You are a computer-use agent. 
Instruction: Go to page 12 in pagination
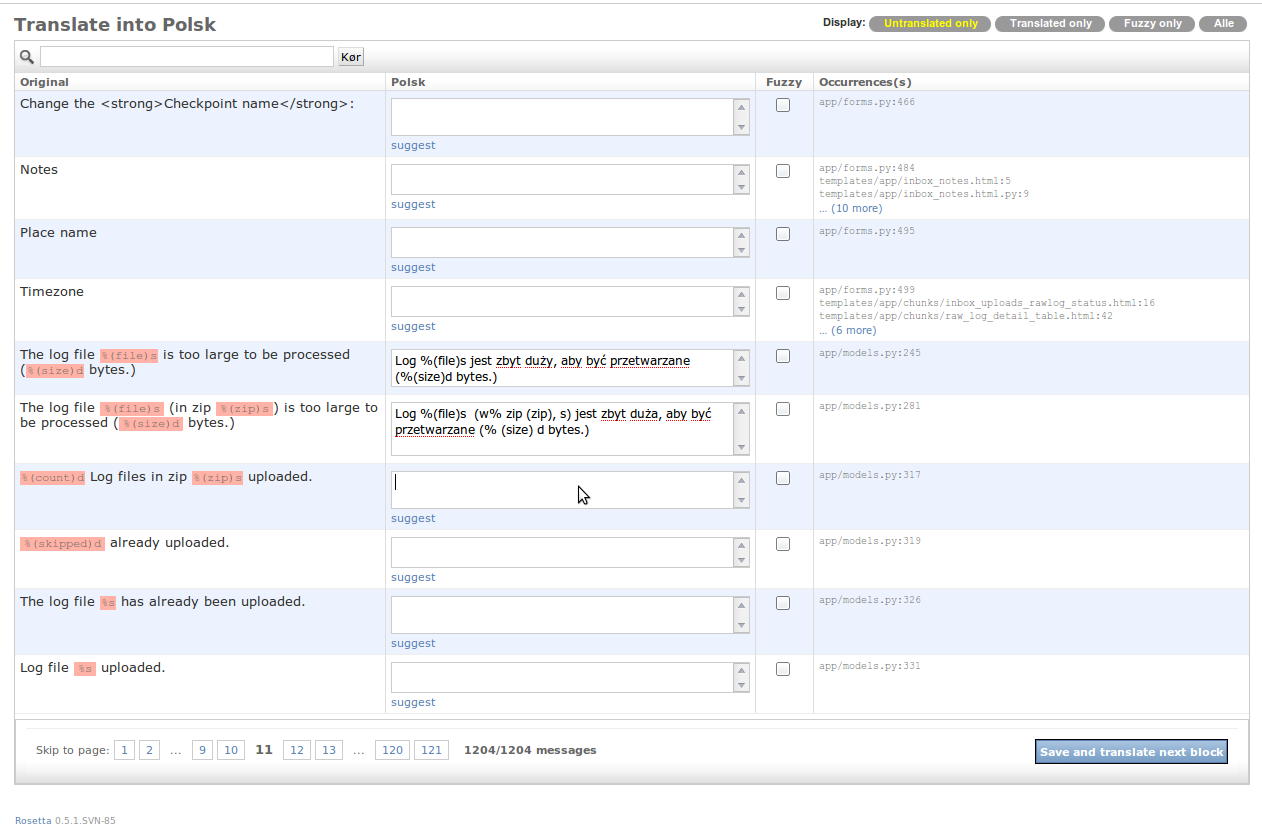pyautogui.click(x=296, y=750)
